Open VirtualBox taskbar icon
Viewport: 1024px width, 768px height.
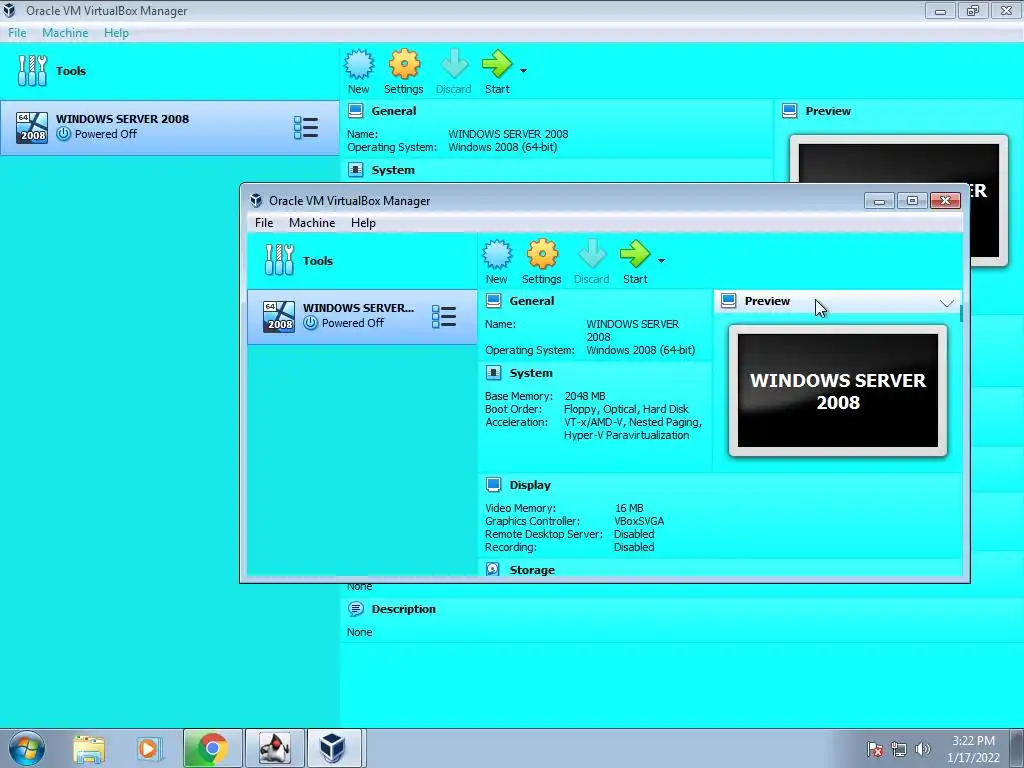[333, 748]
